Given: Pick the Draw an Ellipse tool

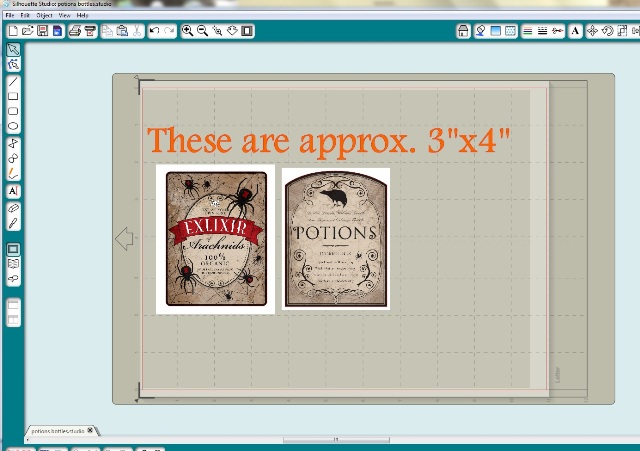Looking at the screenshot, I should coord(13,126).
